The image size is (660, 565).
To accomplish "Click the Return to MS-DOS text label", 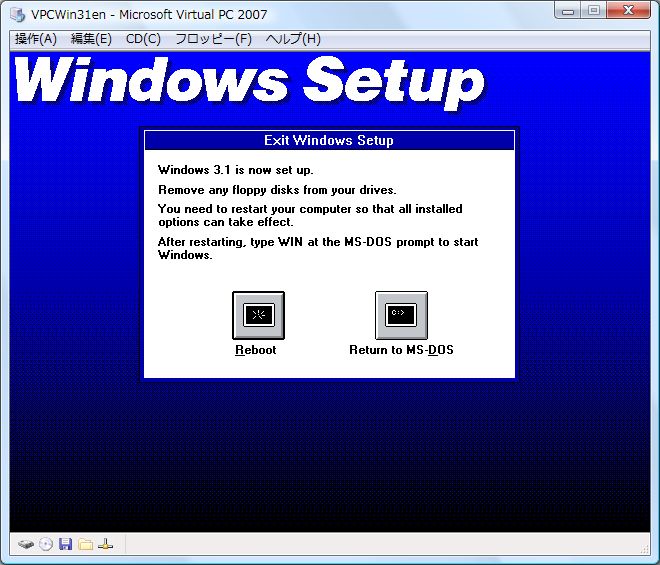I will pos(401,350).
